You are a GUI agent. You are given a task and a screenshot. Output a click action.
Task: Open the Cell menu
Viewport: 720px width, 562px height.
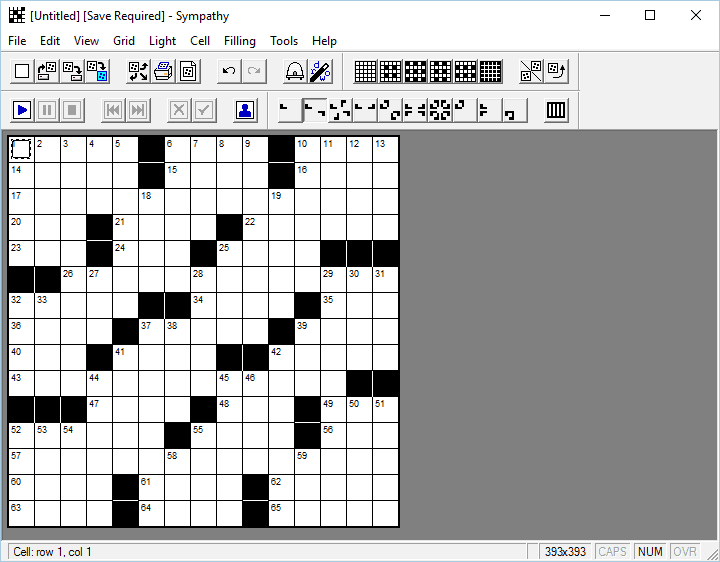click(x=200, y=41)
